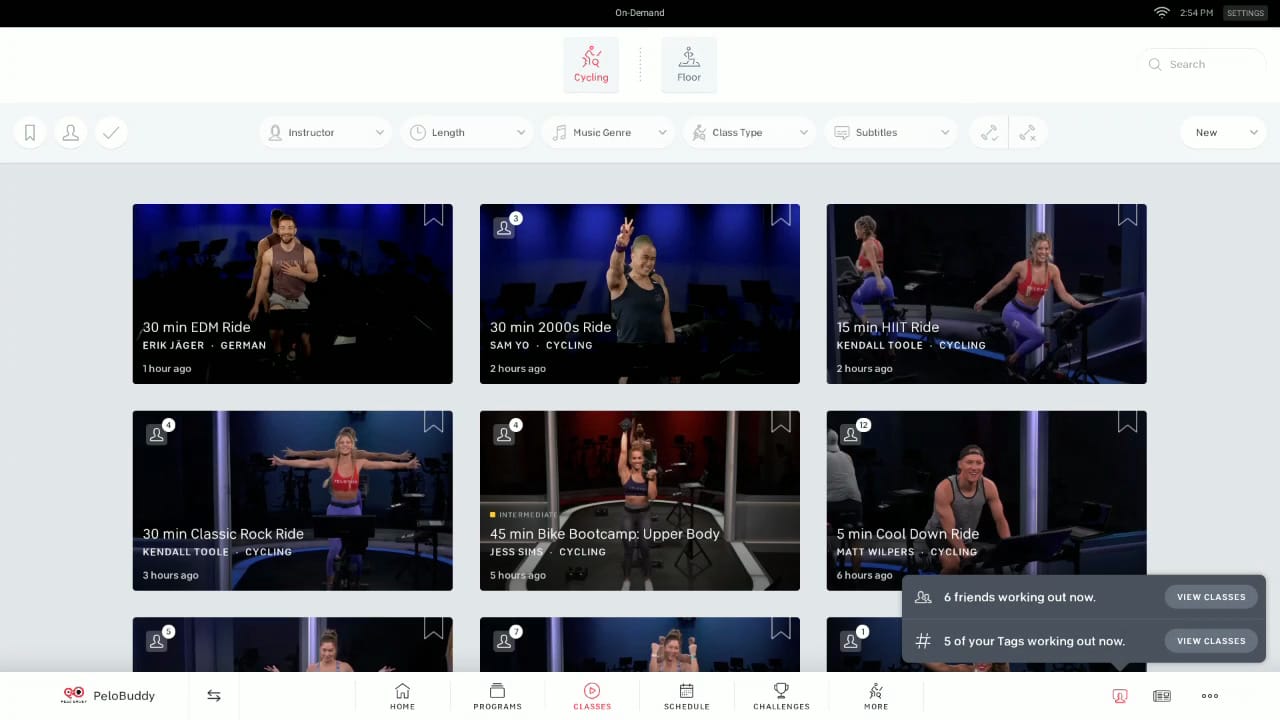Select the Floor category icon
The height and width of the screenshot is (720, 1280).
tap(689, 64)
